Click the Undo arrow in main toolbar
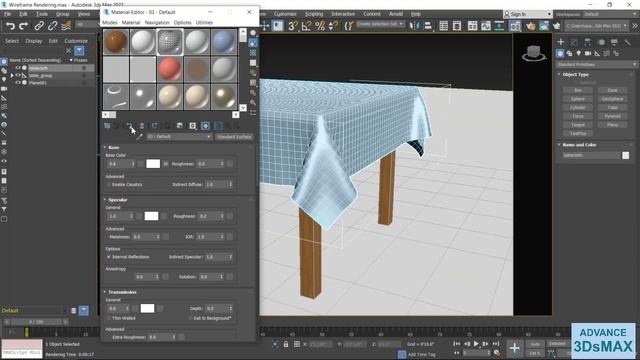Image resolution: width=640 pixels, height=360 pixels. (x=10, y=26)
